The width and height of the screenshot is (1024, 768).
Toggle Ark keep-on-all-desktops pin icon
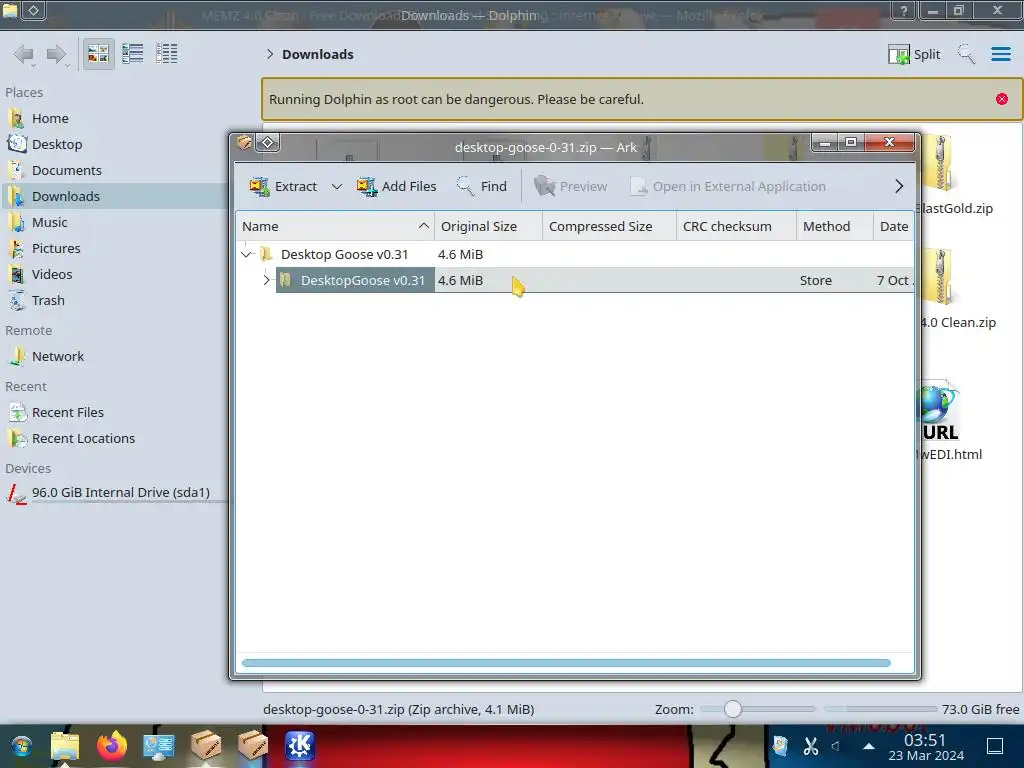268,142
